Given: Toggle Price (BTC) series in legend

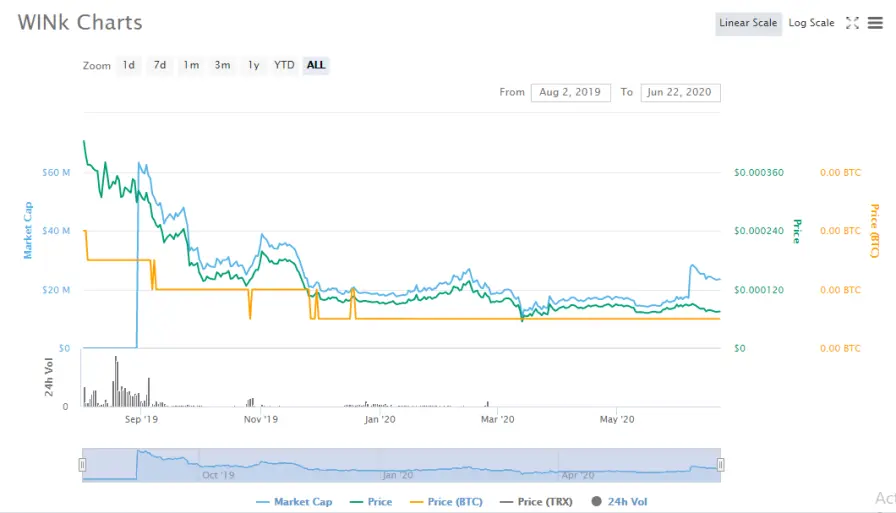Looking at the screenshot, I should [x=446, y=502].
